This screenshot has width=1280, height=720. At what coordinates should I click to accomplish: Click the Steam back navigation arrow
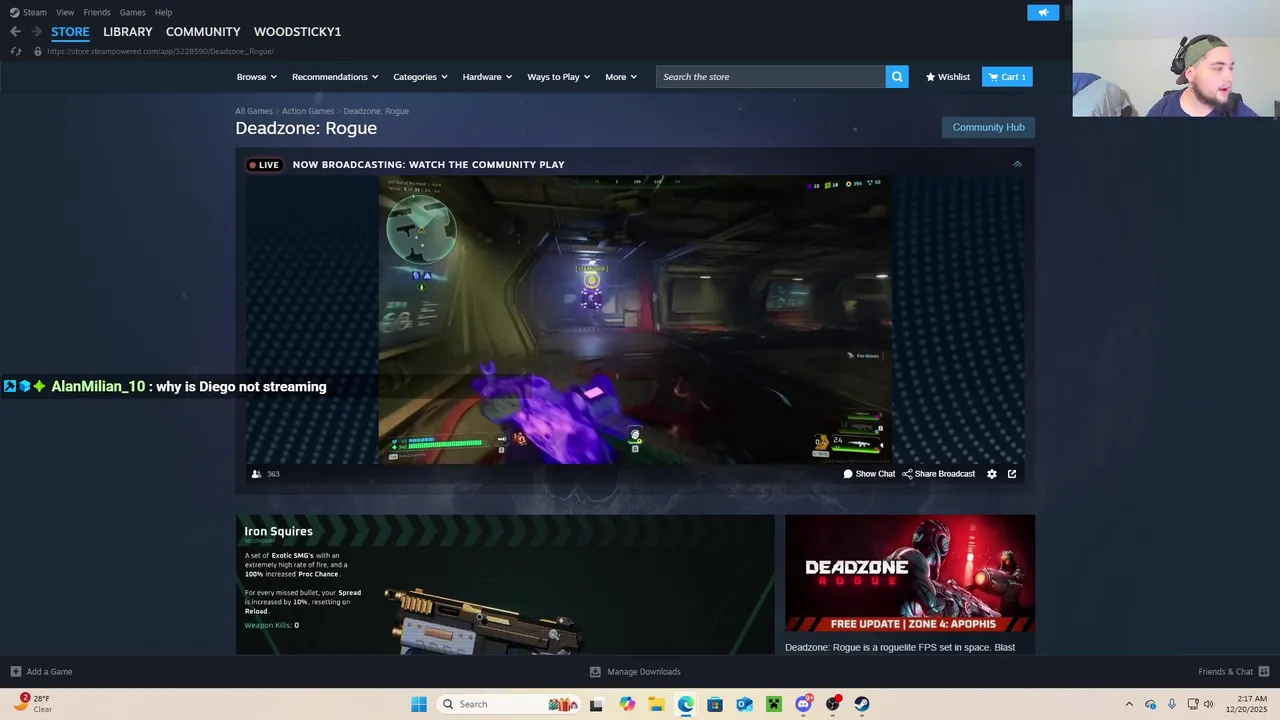point(15,32)
